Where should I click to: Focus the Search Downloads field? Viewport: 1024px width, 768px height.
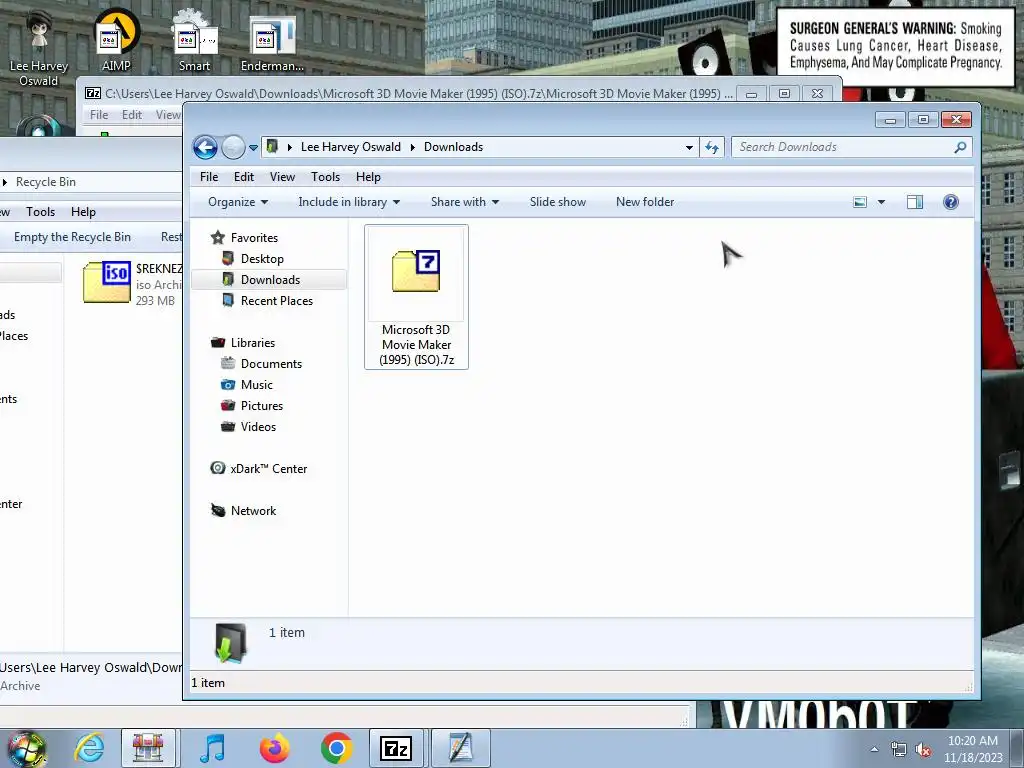tap(842, 148)
